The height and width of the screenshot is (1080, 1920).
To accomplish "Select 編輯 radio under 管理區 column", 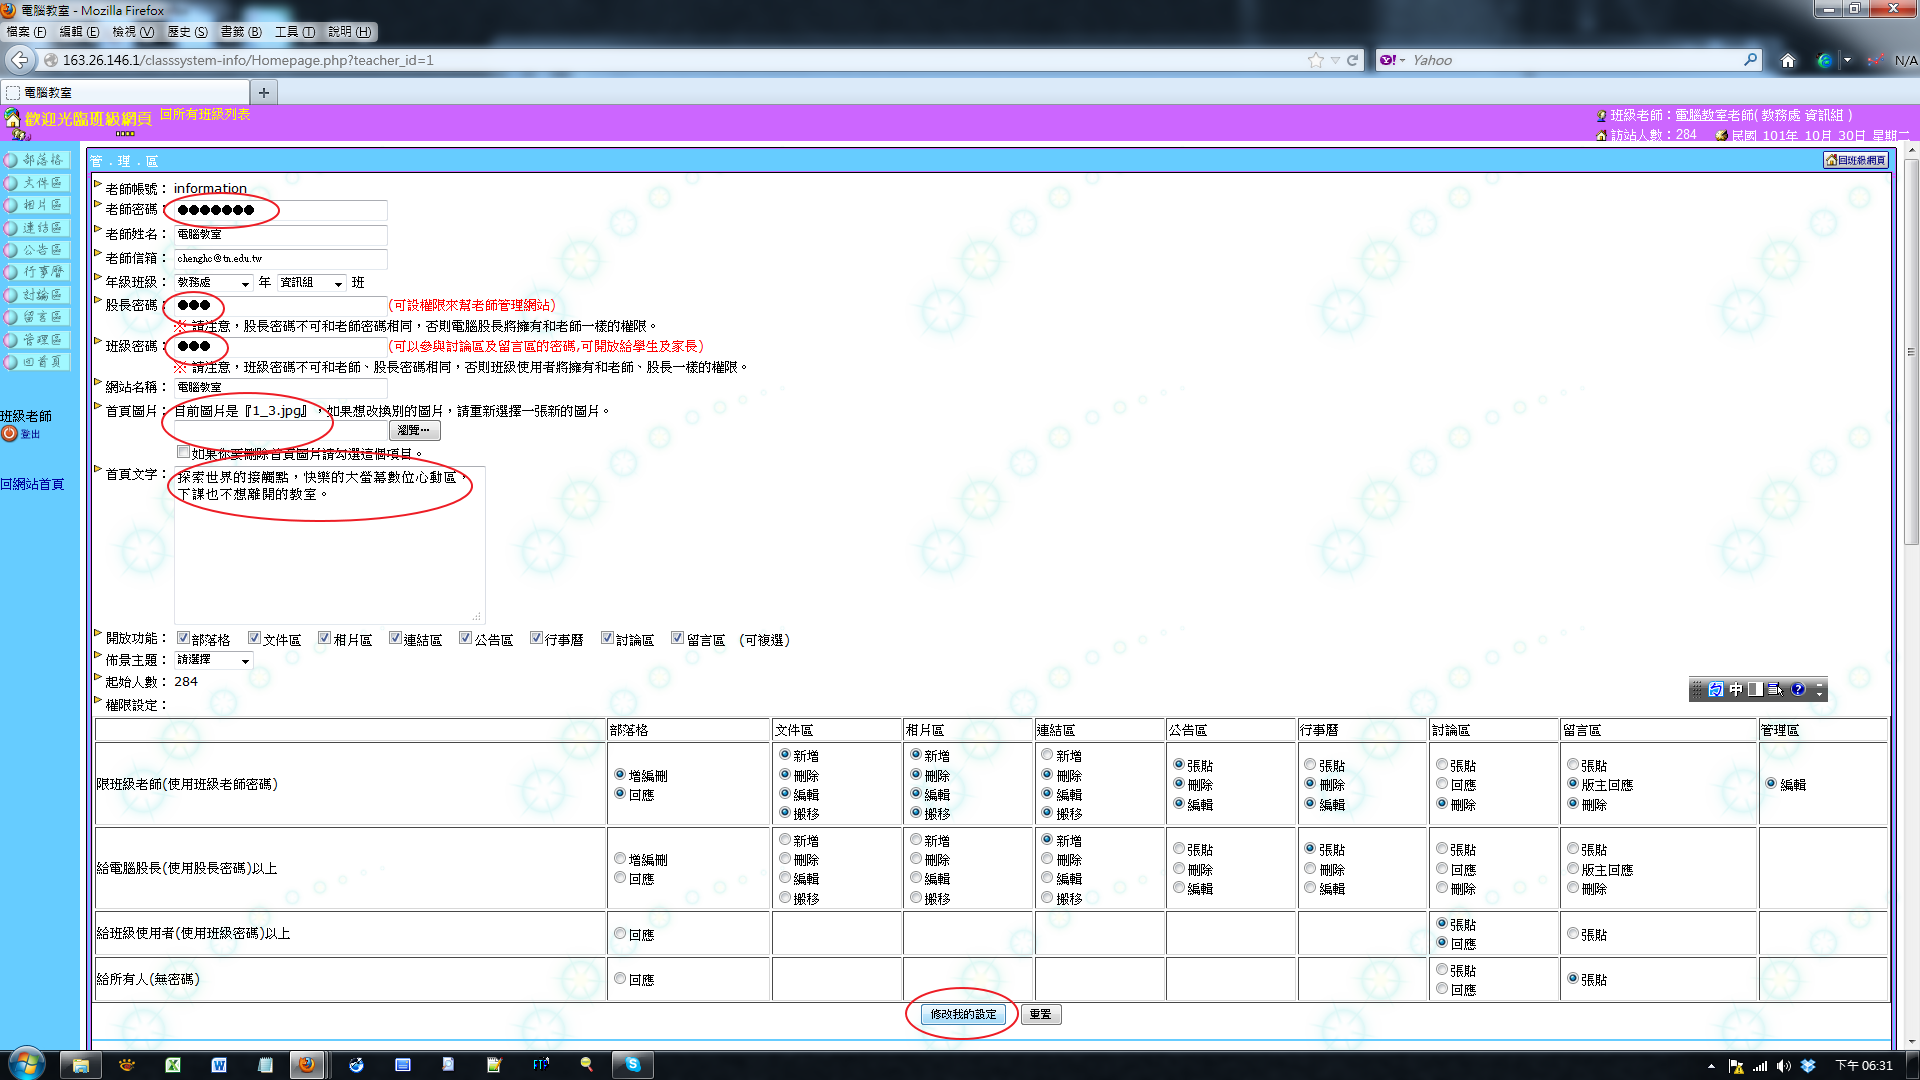I will [x=1771, y=784].
